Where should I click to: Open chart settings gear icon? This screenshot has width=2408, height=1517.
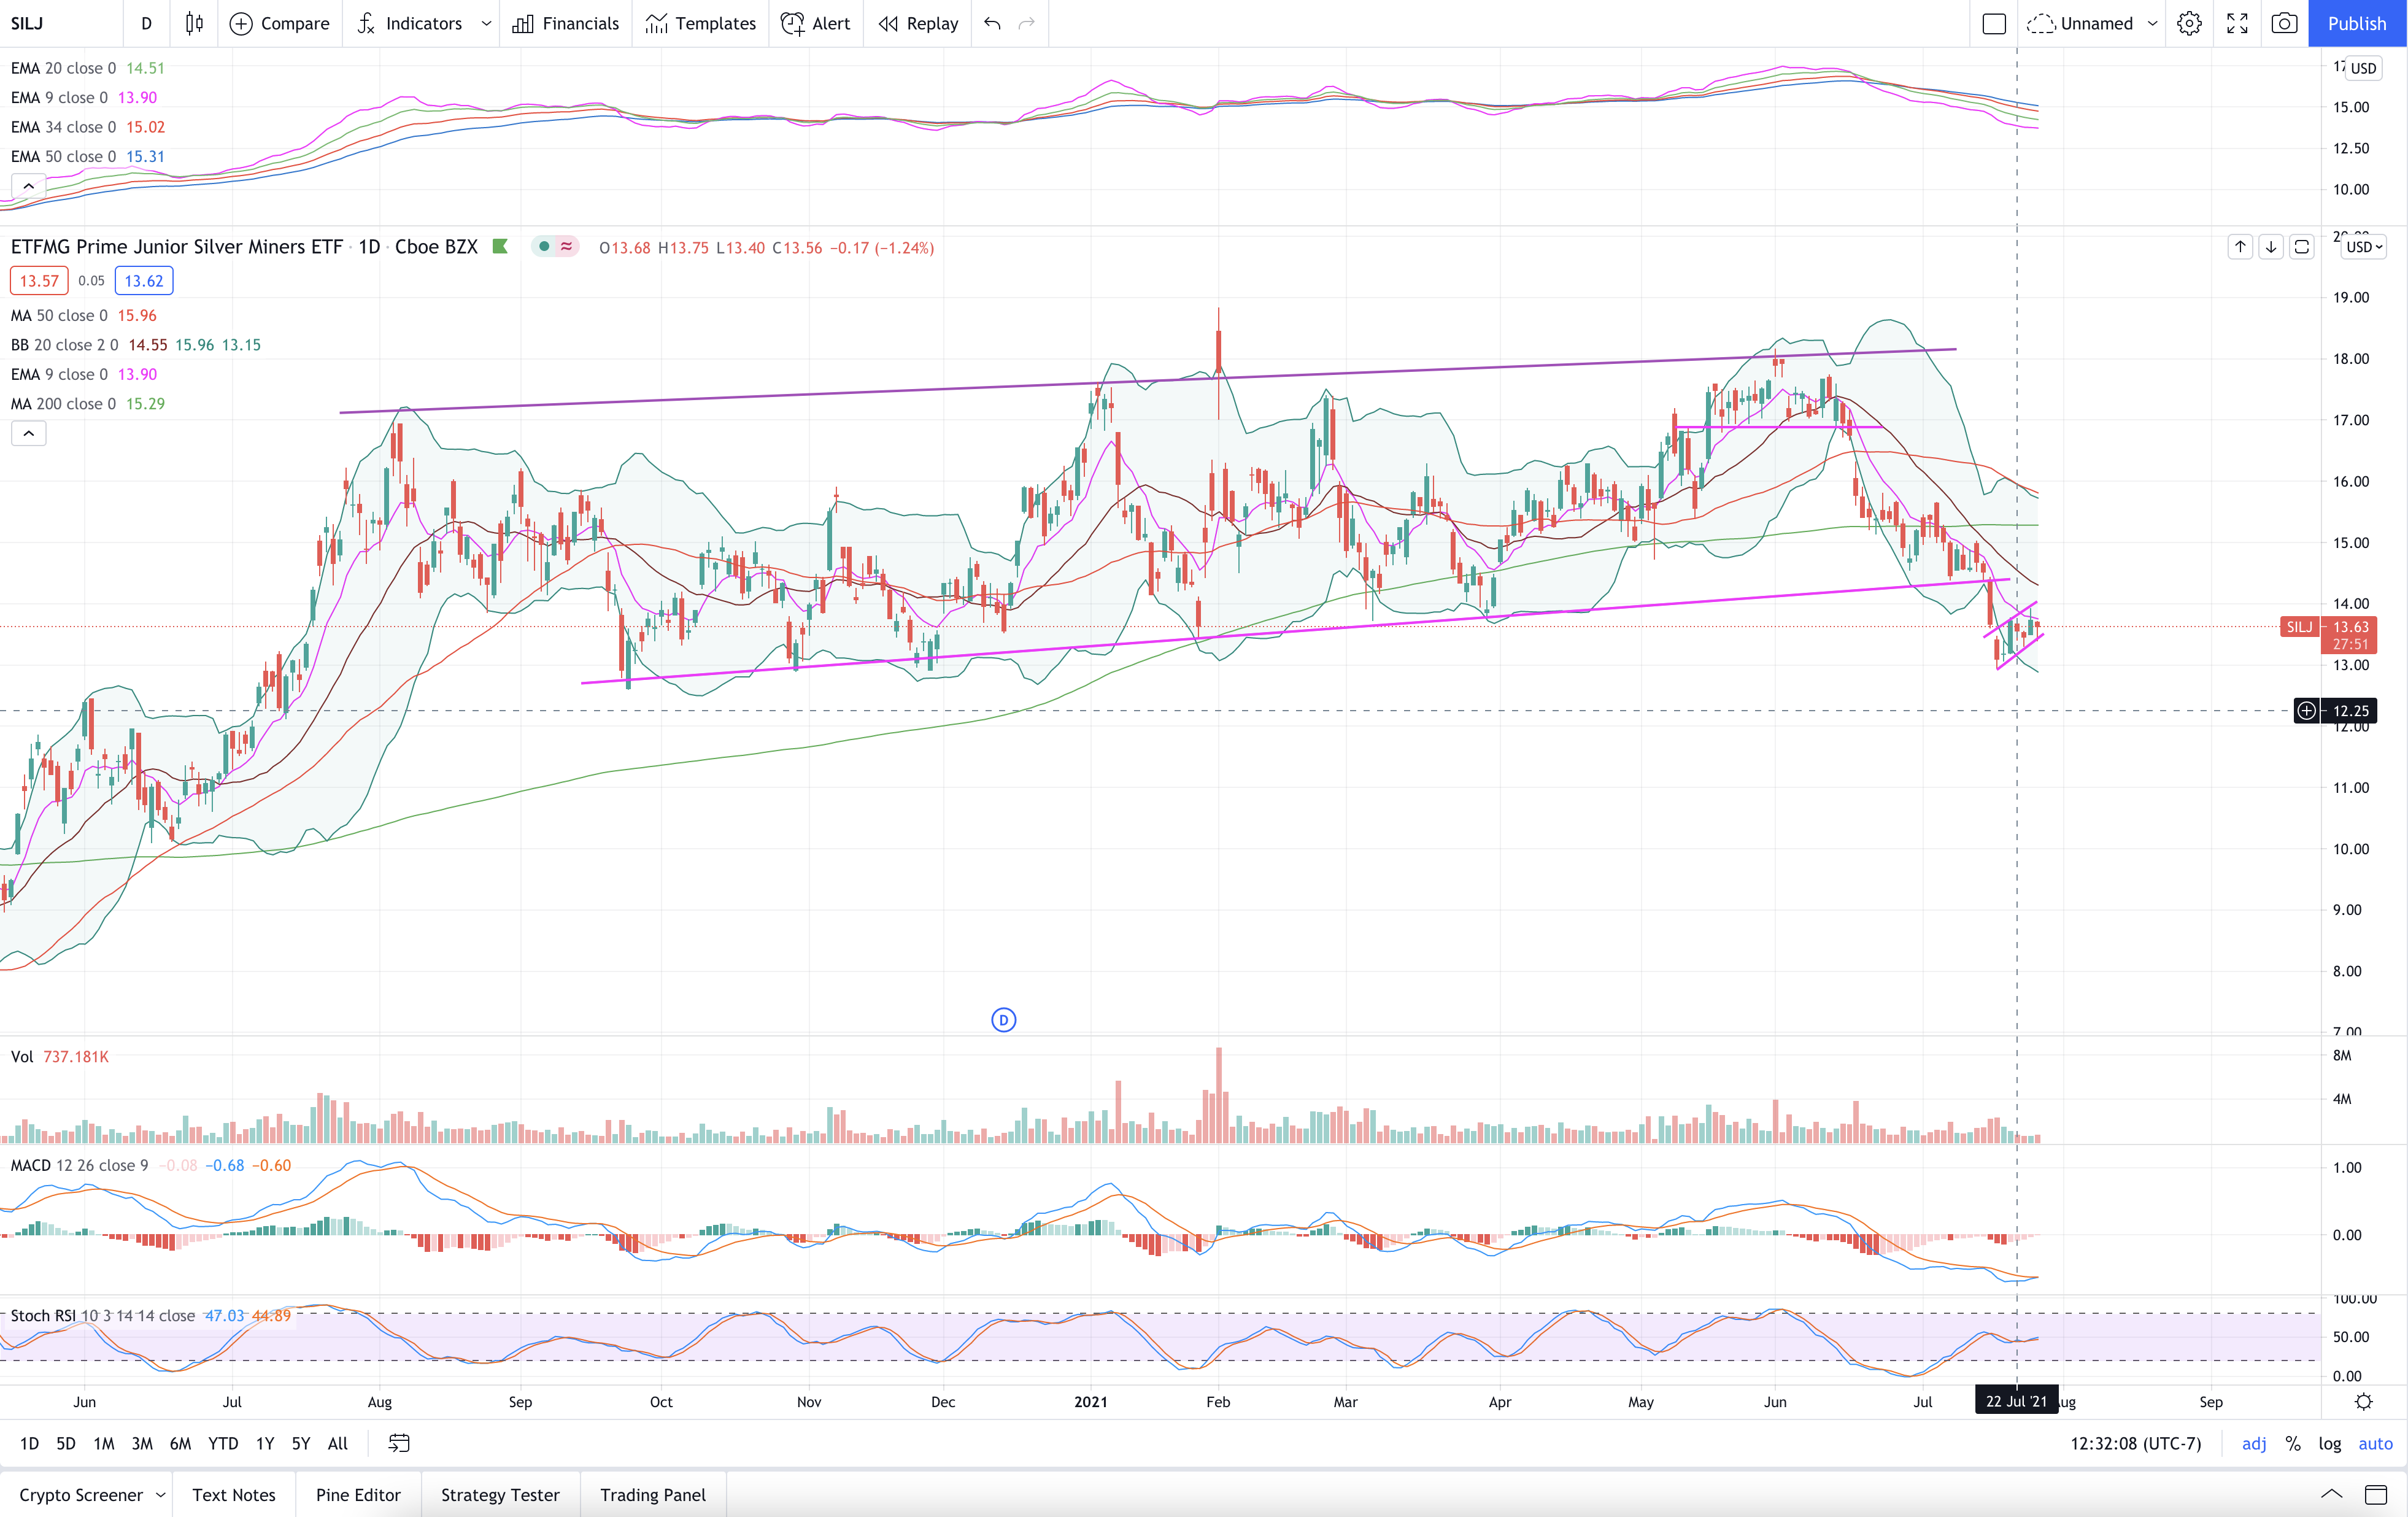2190,23
